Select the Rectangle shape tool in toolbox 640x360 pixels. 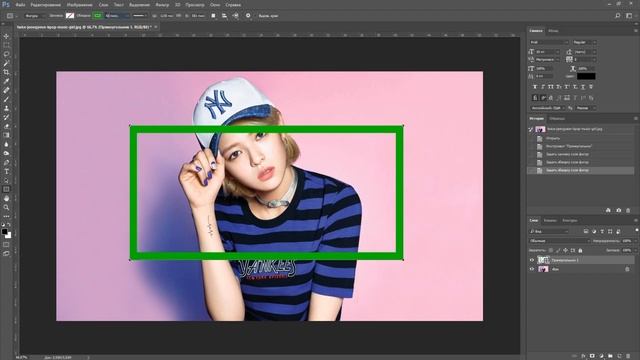pyautogui.click(x=6, y=189)
